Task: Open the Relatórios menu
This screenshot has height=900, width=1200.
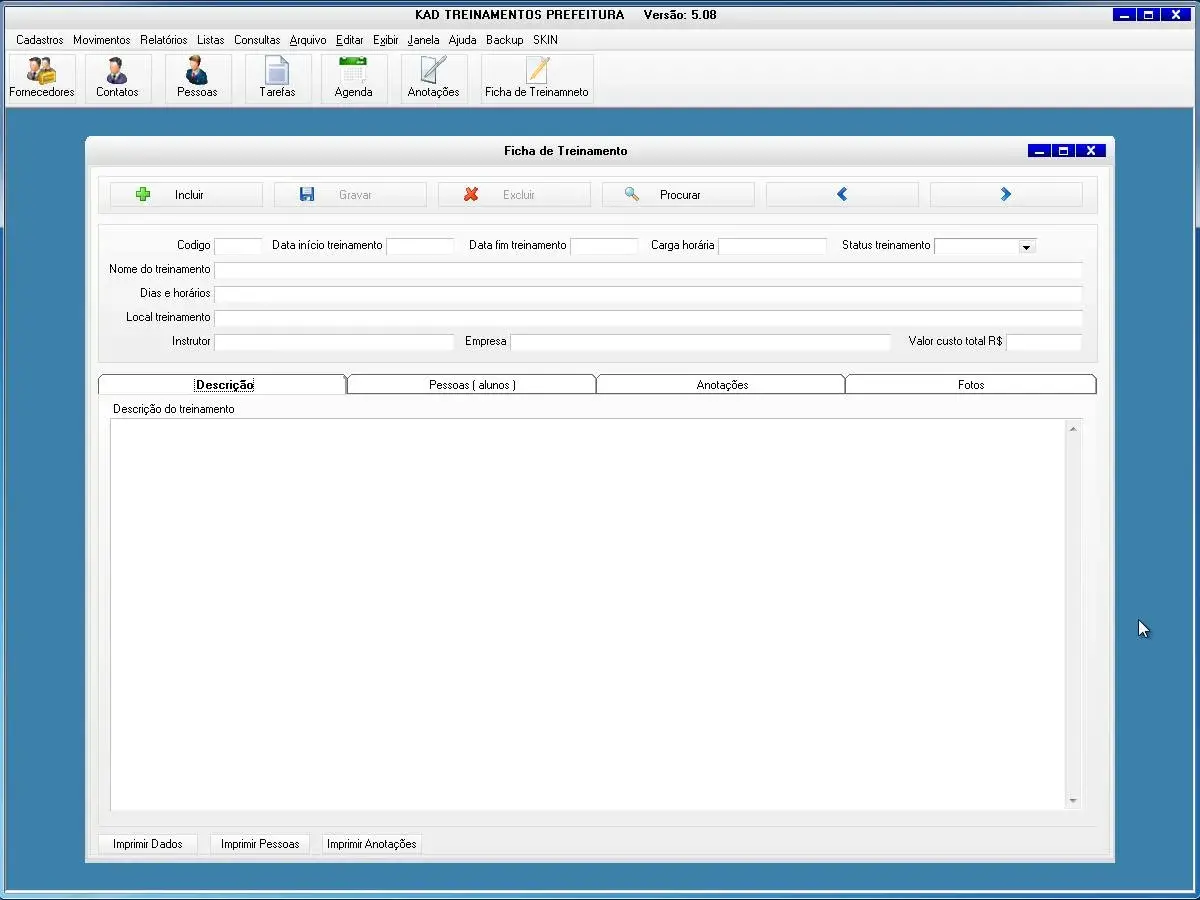Action: [x=164, y=40]
